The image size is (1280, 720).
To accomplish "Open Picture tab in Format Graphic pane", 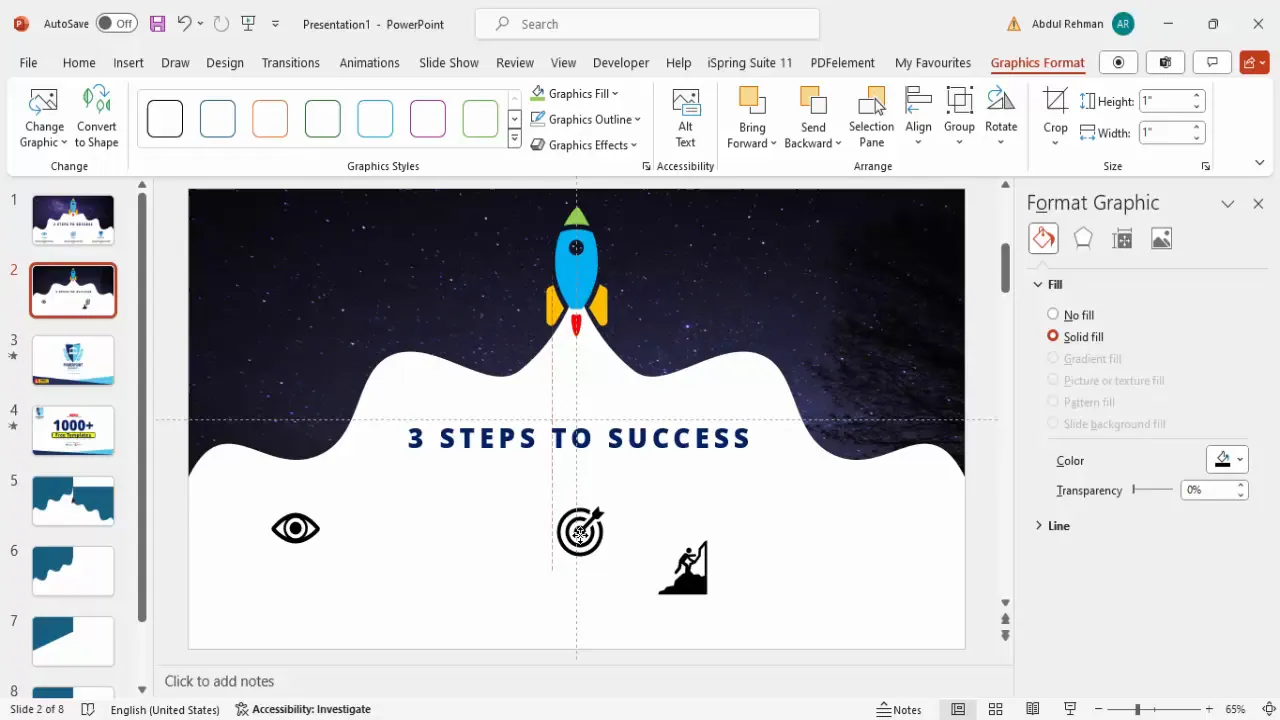I will click(x=1161, y=238).
